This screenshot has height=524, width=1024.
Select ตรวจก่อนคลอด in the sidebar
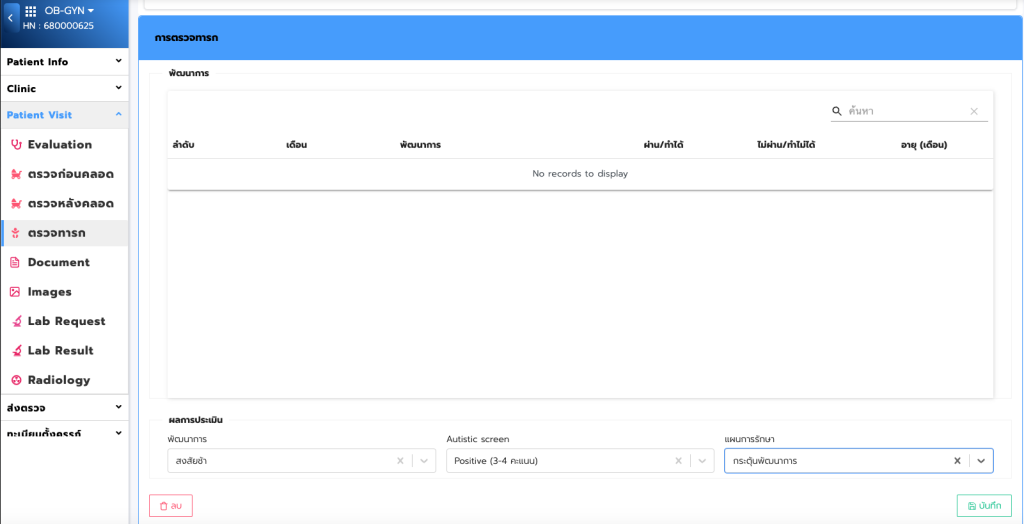[x=70, y=174]
